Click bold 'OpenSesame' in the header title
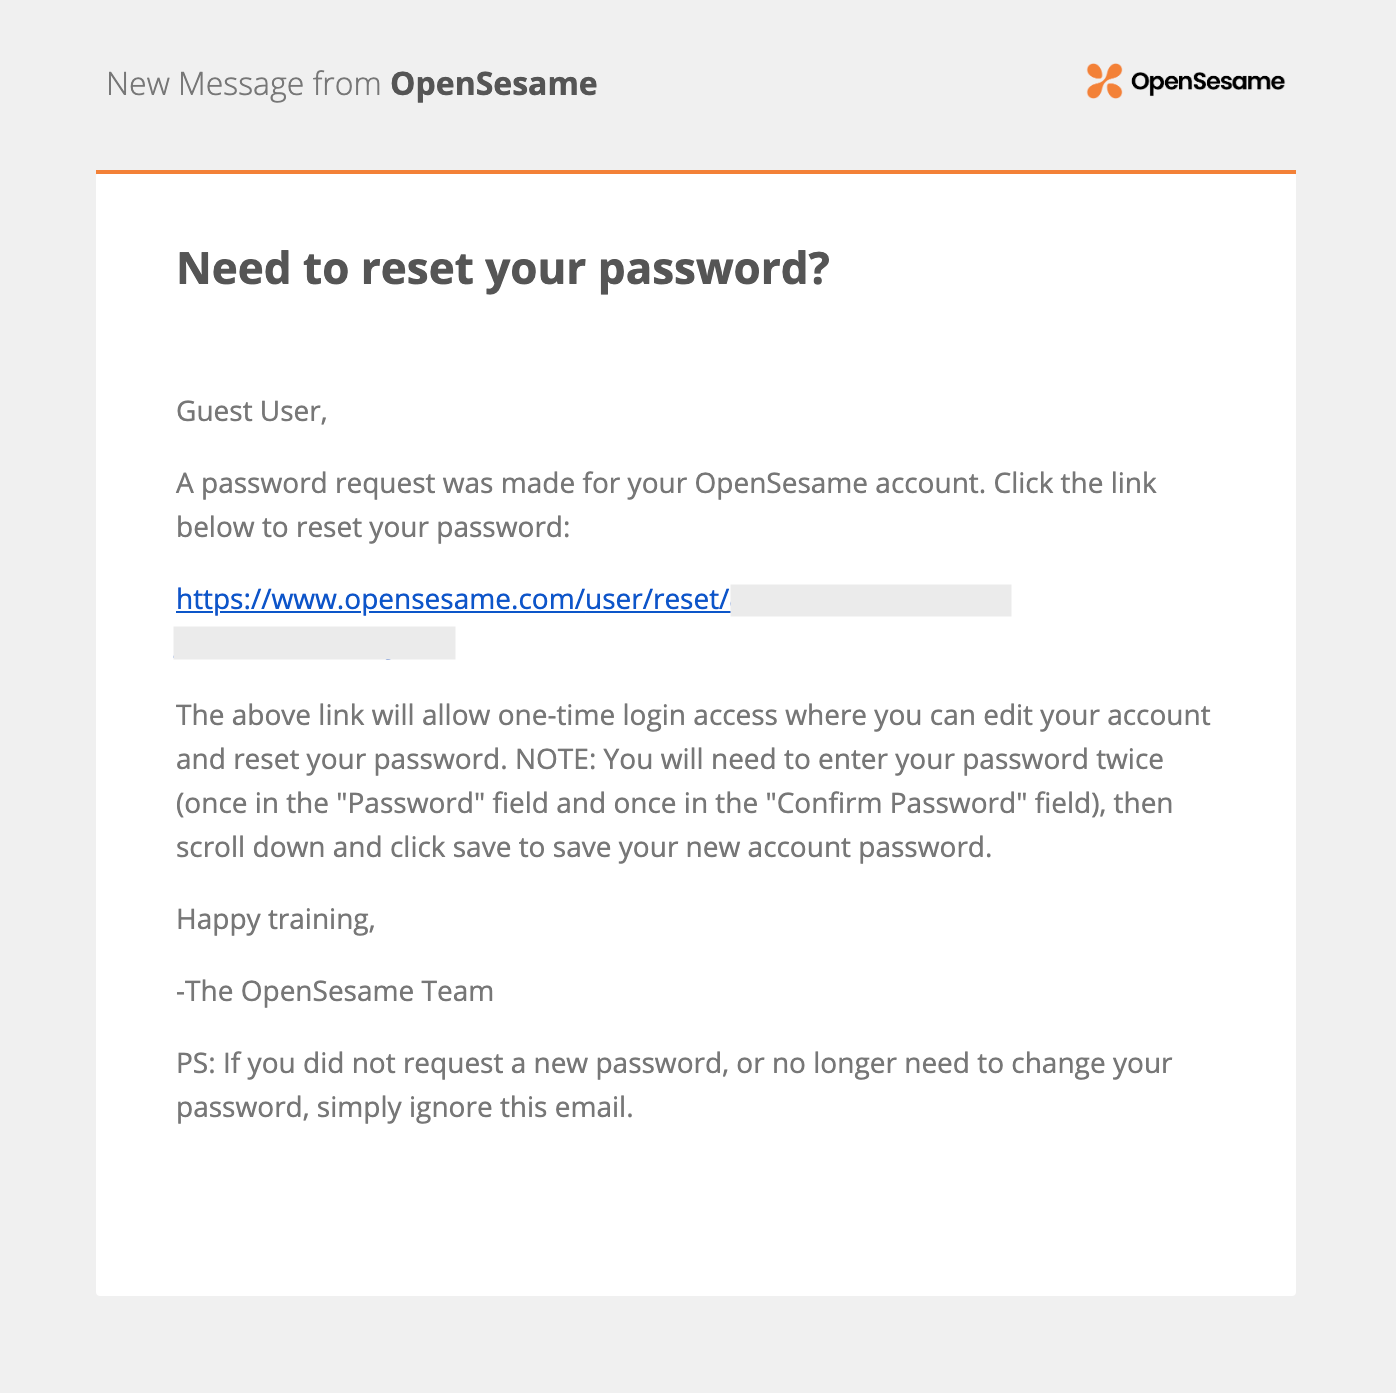The height and width of the screenshot is (1393, 1396). 494,84
